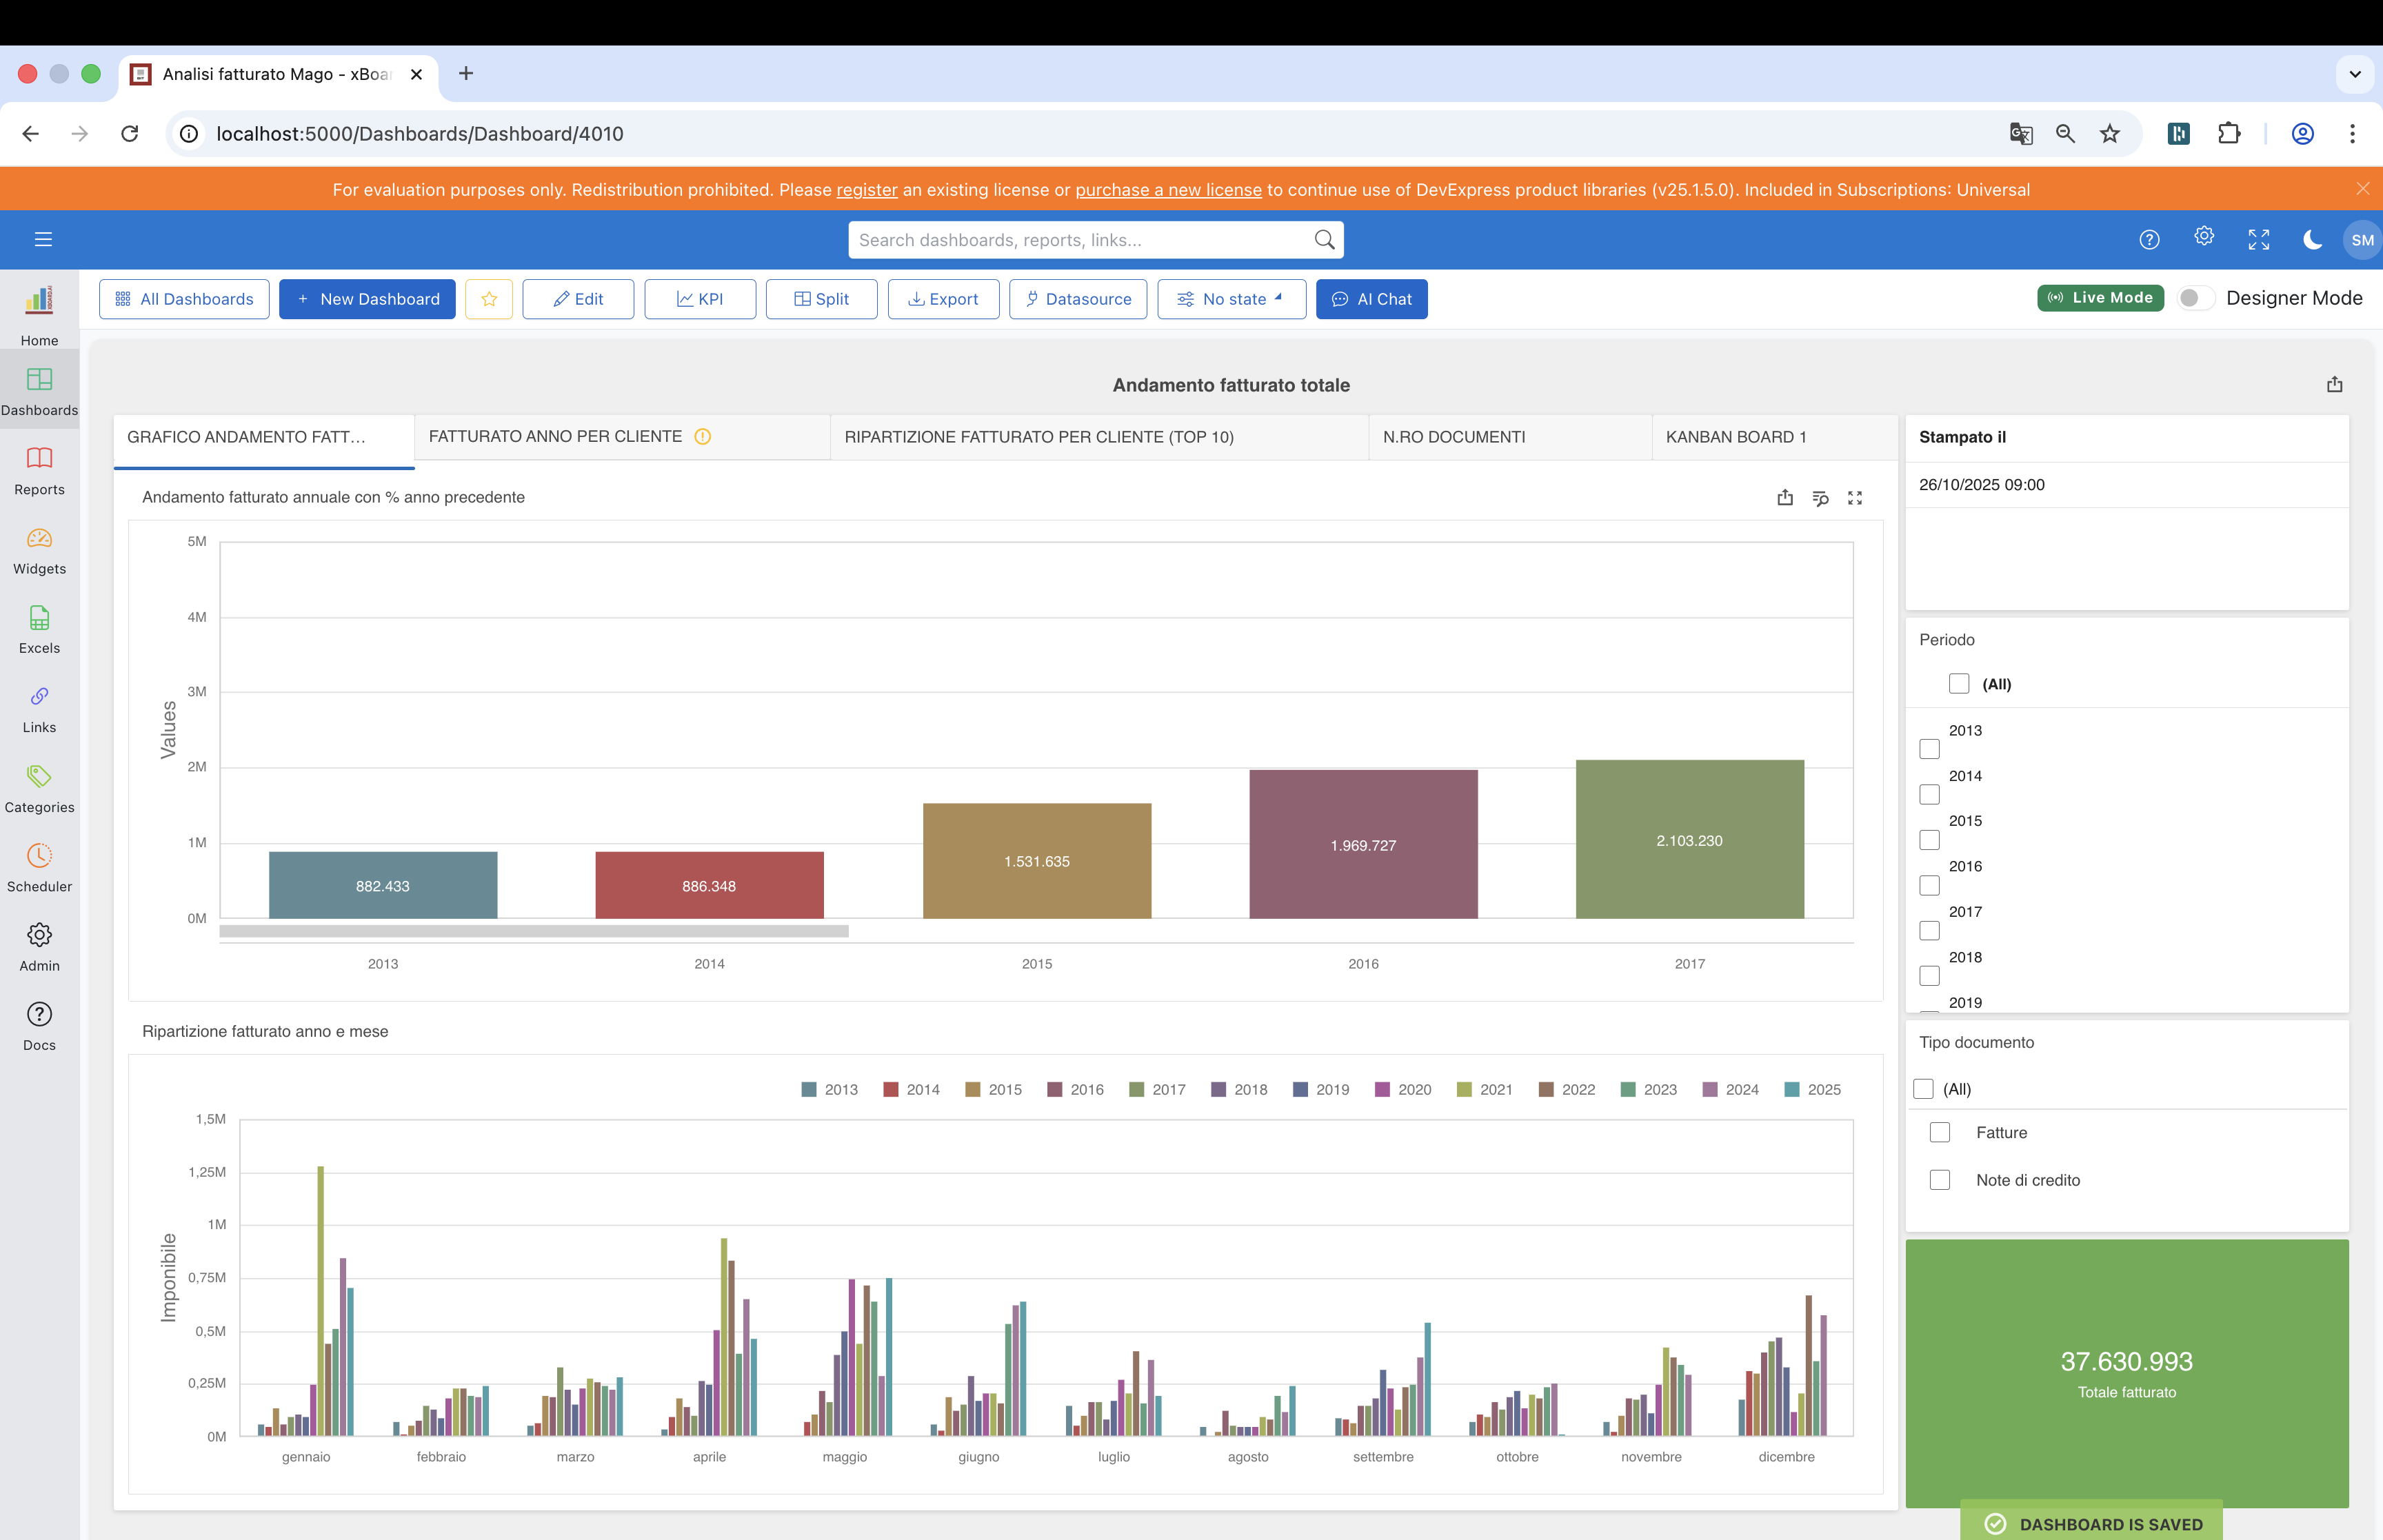Click the Export toolbar button
The width and height of the screenshot is (2383, 1540).
click(x=943, y=299)
